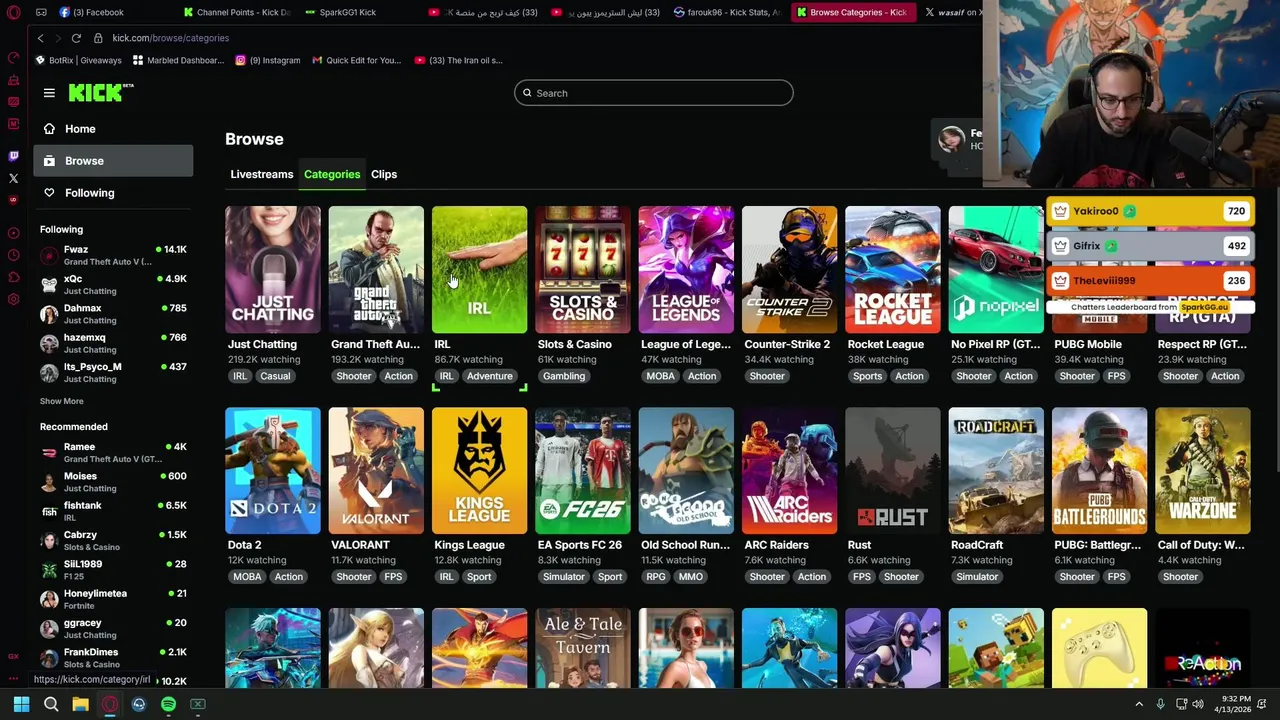This screenshot has width=1280, height=720.
Task: Click the Casual tag under Just Chatting
Action: click(x=275, y=376)
